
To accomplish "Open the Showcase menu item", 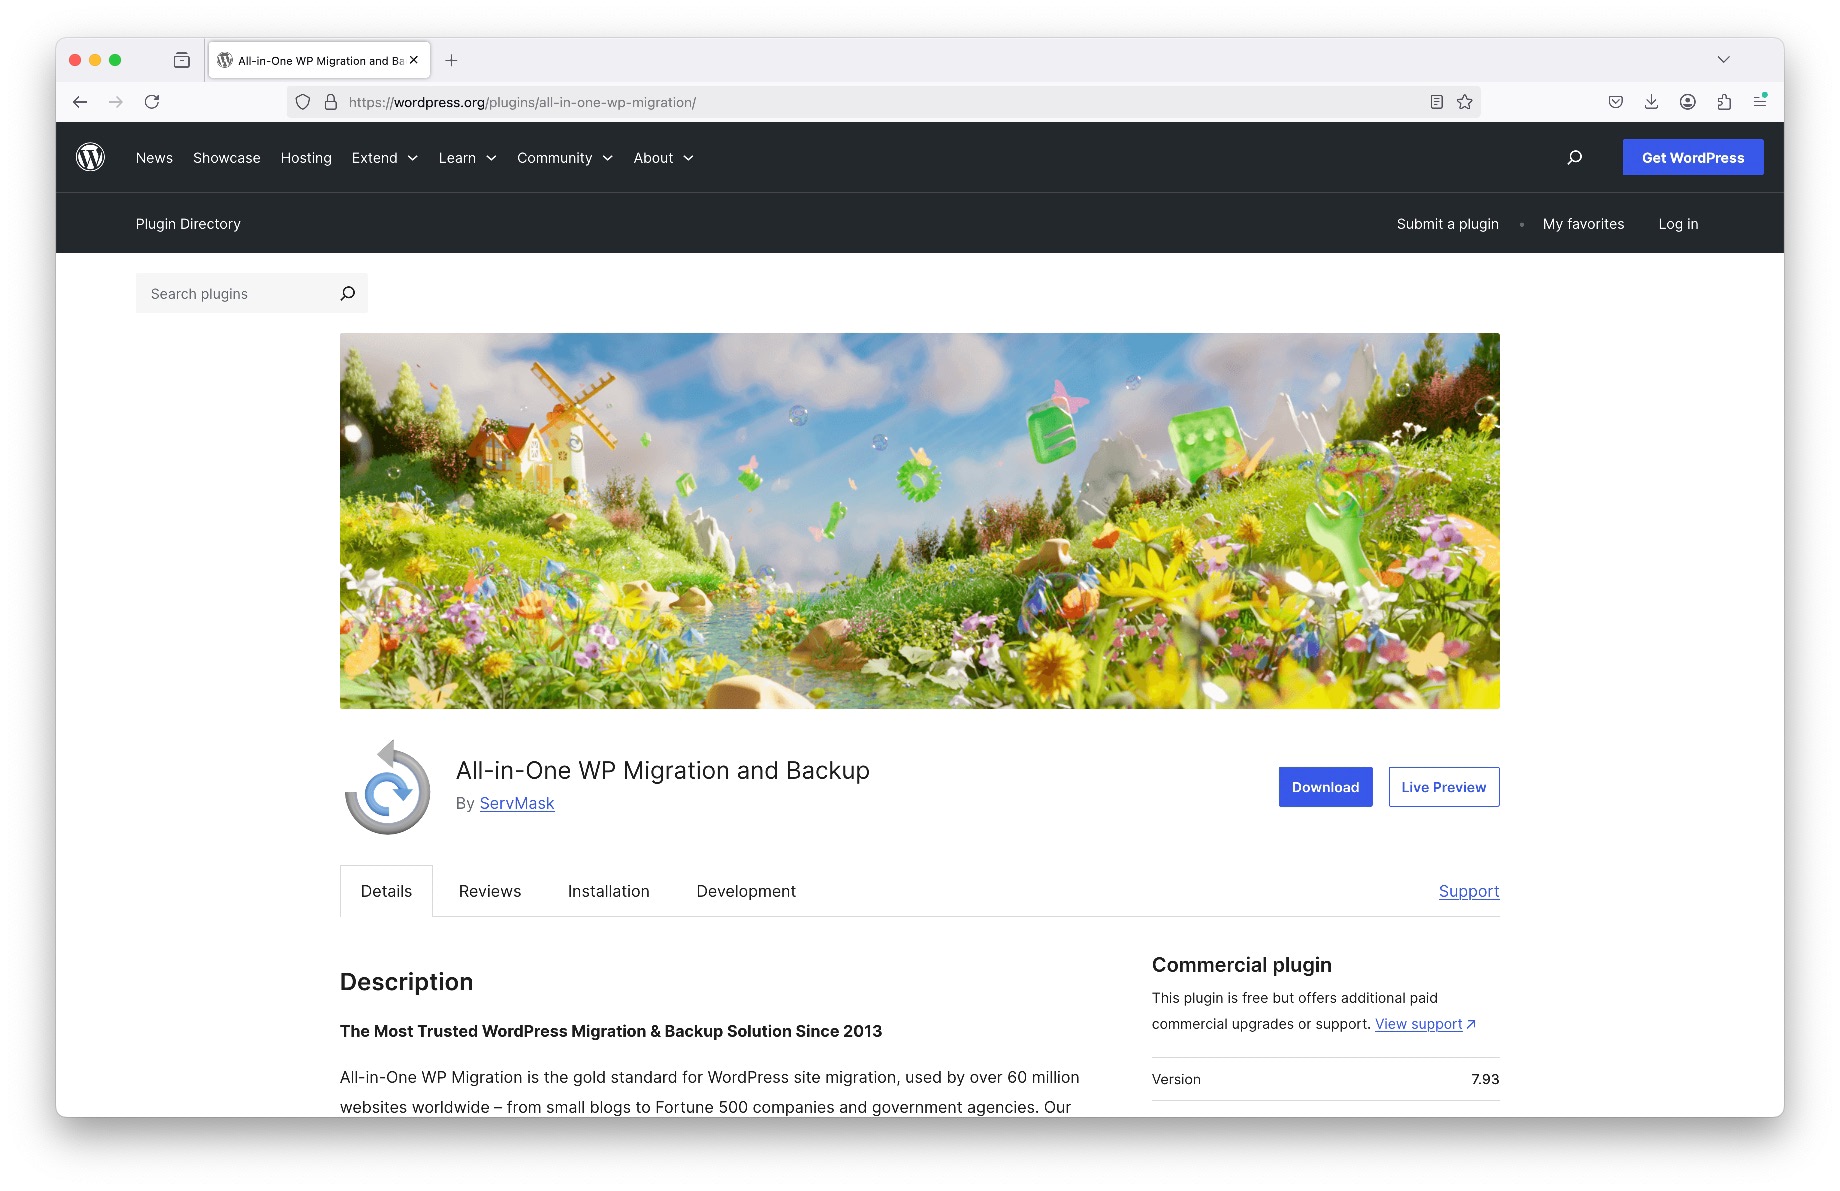I will (x=227, y=158).
